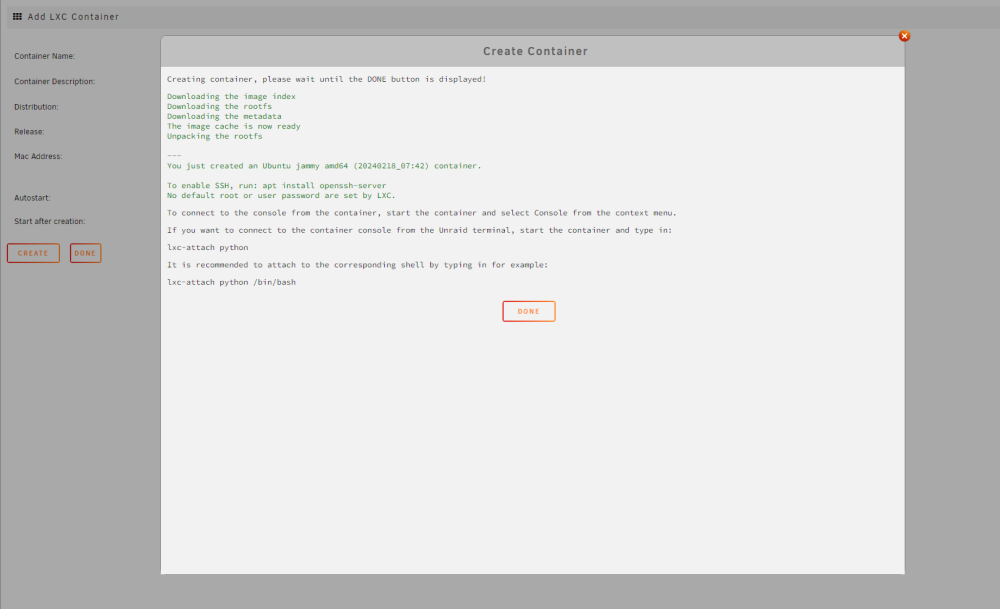
Task: Click the Mac Address label
Action: (x=38, y=156)
